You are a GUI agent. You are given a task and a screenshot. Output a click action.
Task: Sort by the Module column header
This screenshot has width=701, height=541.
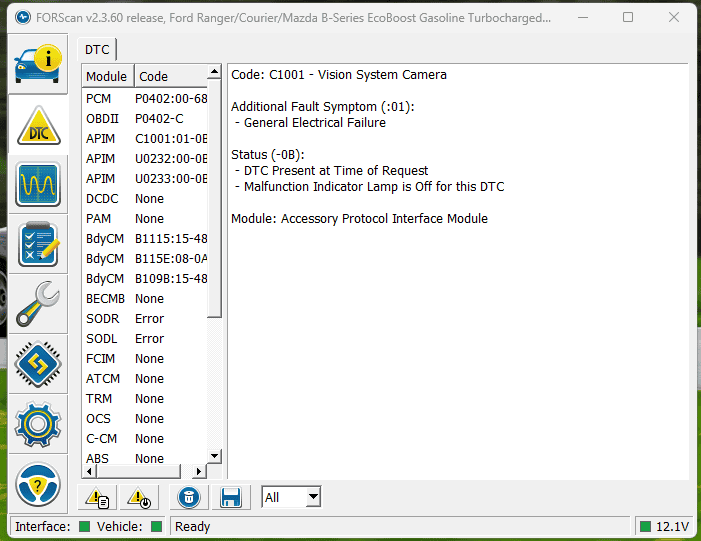tap(107, 76)
